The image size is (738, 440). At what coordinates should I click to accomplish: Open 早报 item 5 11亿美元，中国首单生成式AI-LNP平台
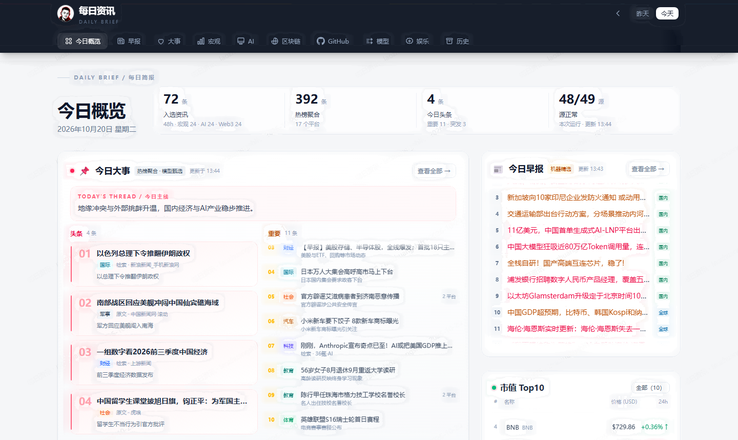[x=580, y=231]
